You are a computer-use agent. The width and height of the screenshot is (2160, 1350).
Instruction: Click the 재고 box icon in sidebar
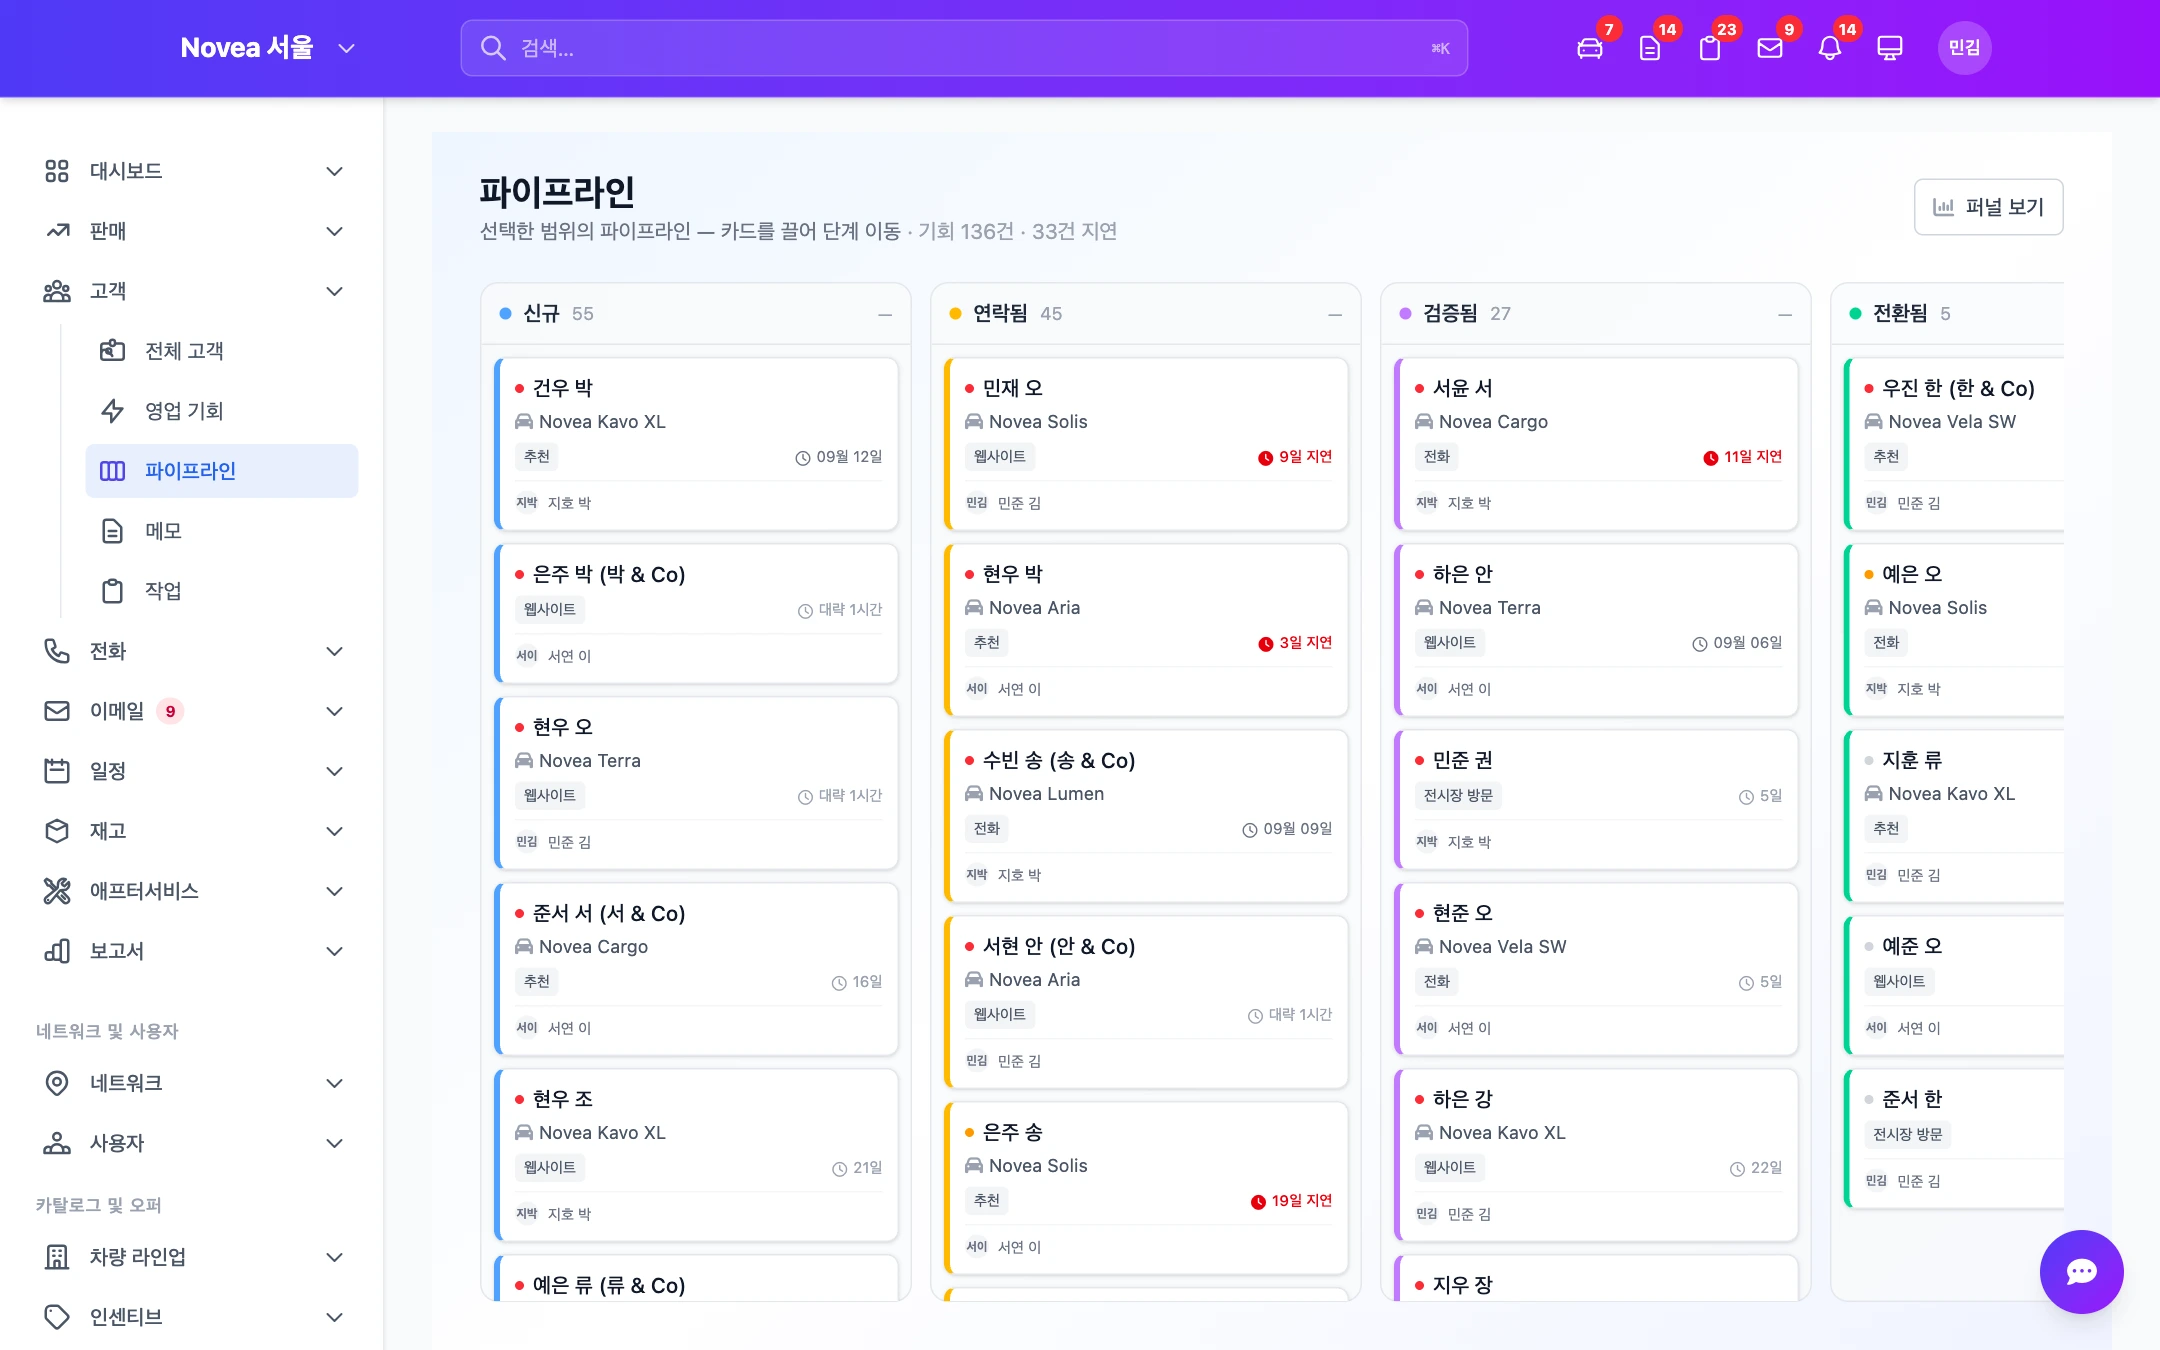pyautogui.click(x=57, y=831)
